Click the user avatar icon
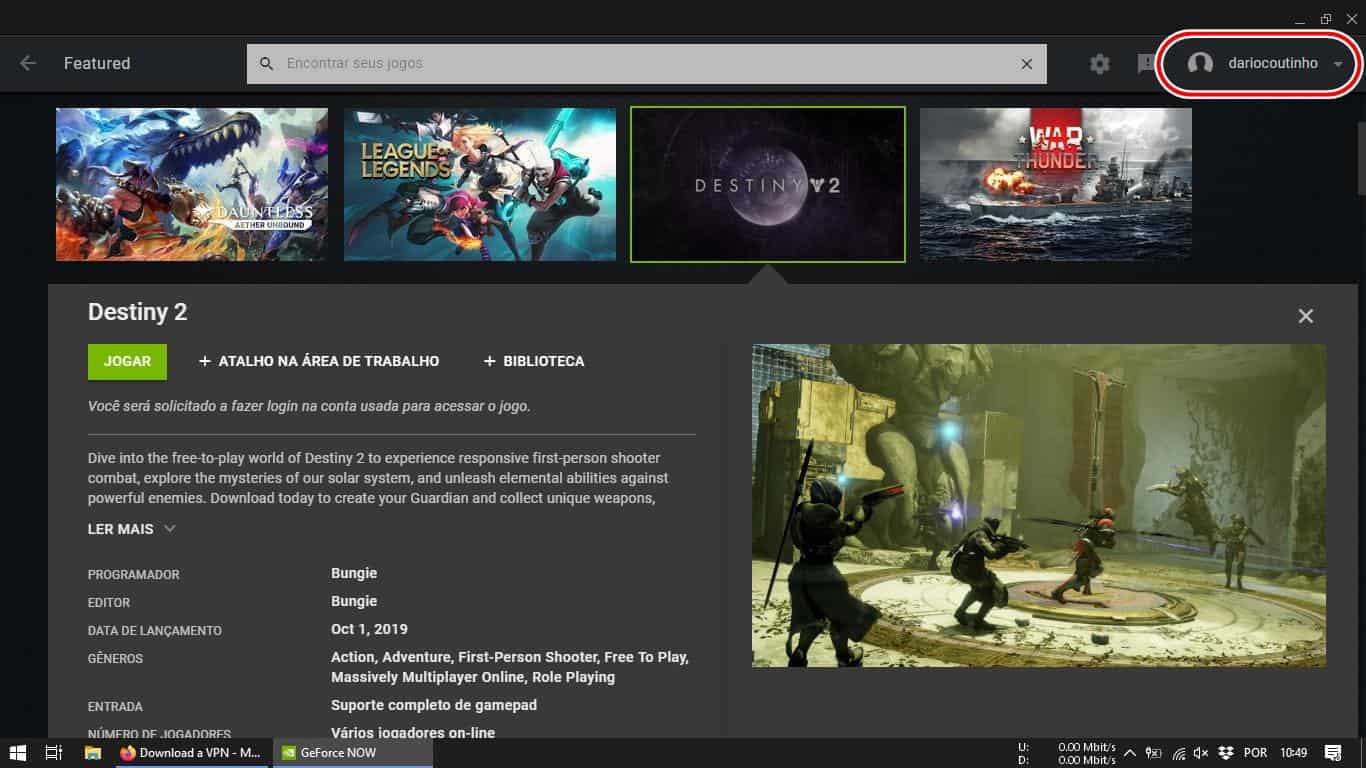The height and width of the screenshot is (768, 1366). (1200, 63)
